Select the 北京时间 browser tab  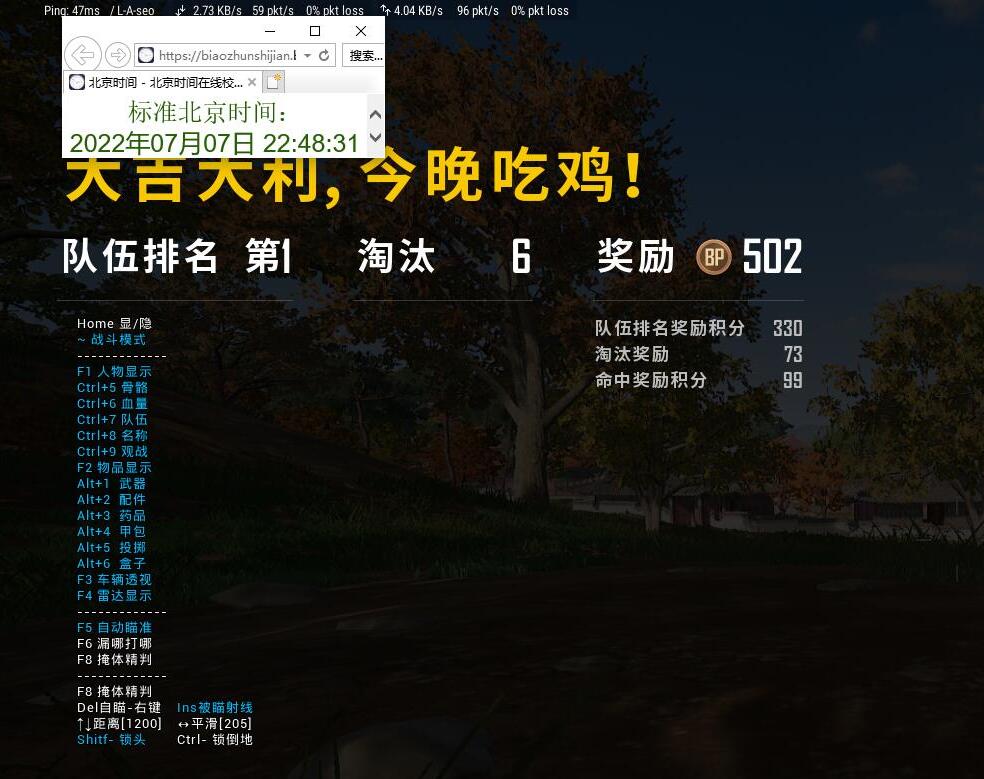pos(160,82)
